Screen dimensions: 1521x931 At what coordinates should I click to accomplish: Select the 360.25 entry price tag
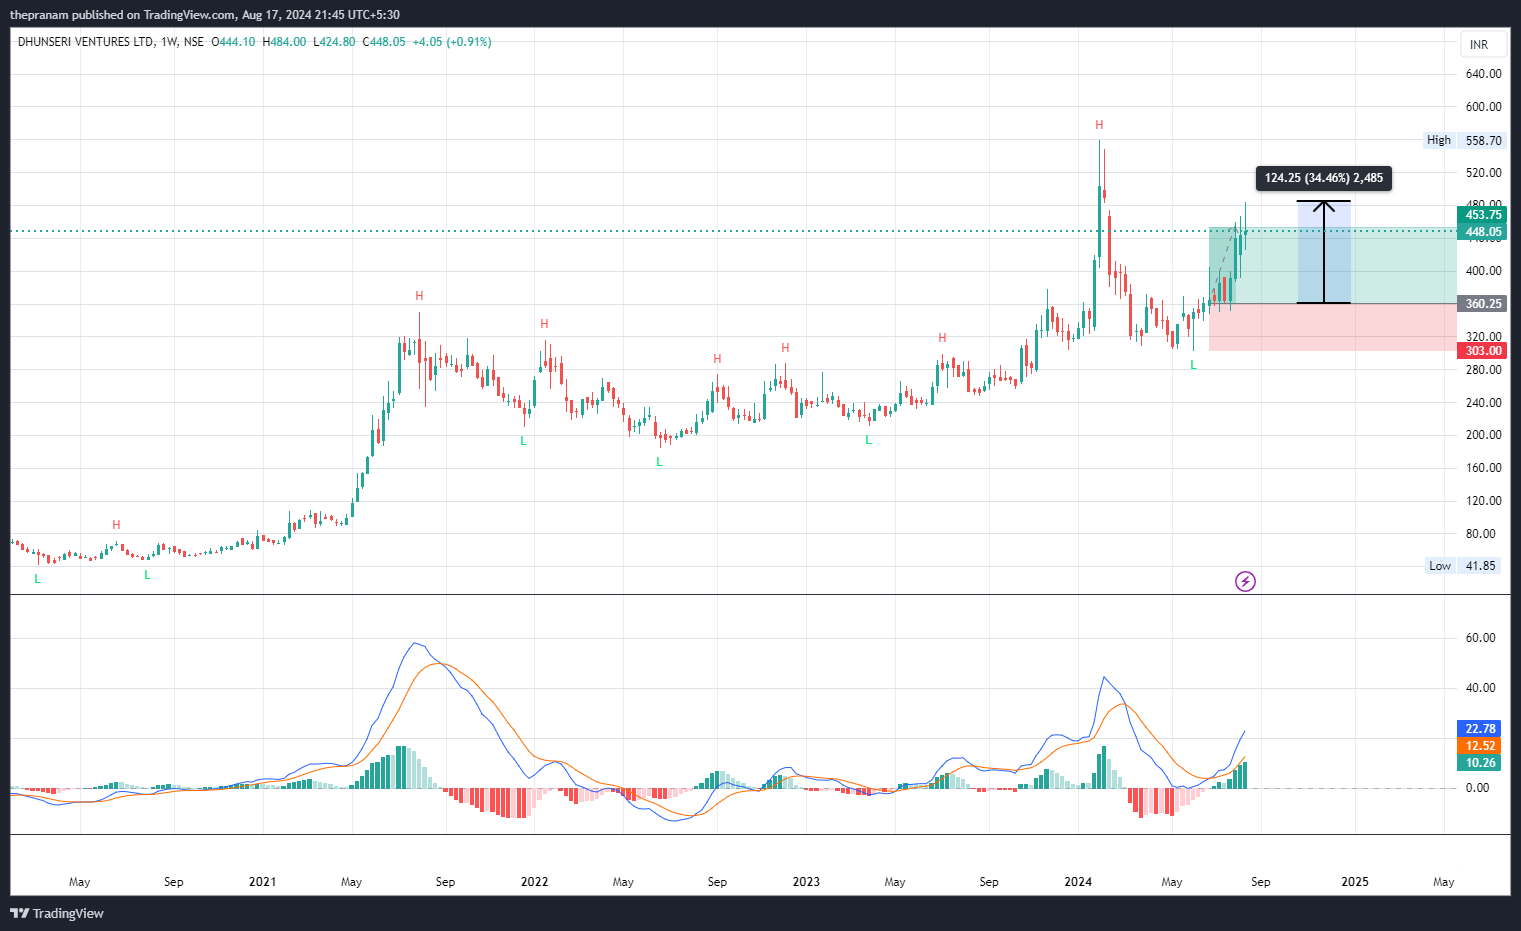1483,304
